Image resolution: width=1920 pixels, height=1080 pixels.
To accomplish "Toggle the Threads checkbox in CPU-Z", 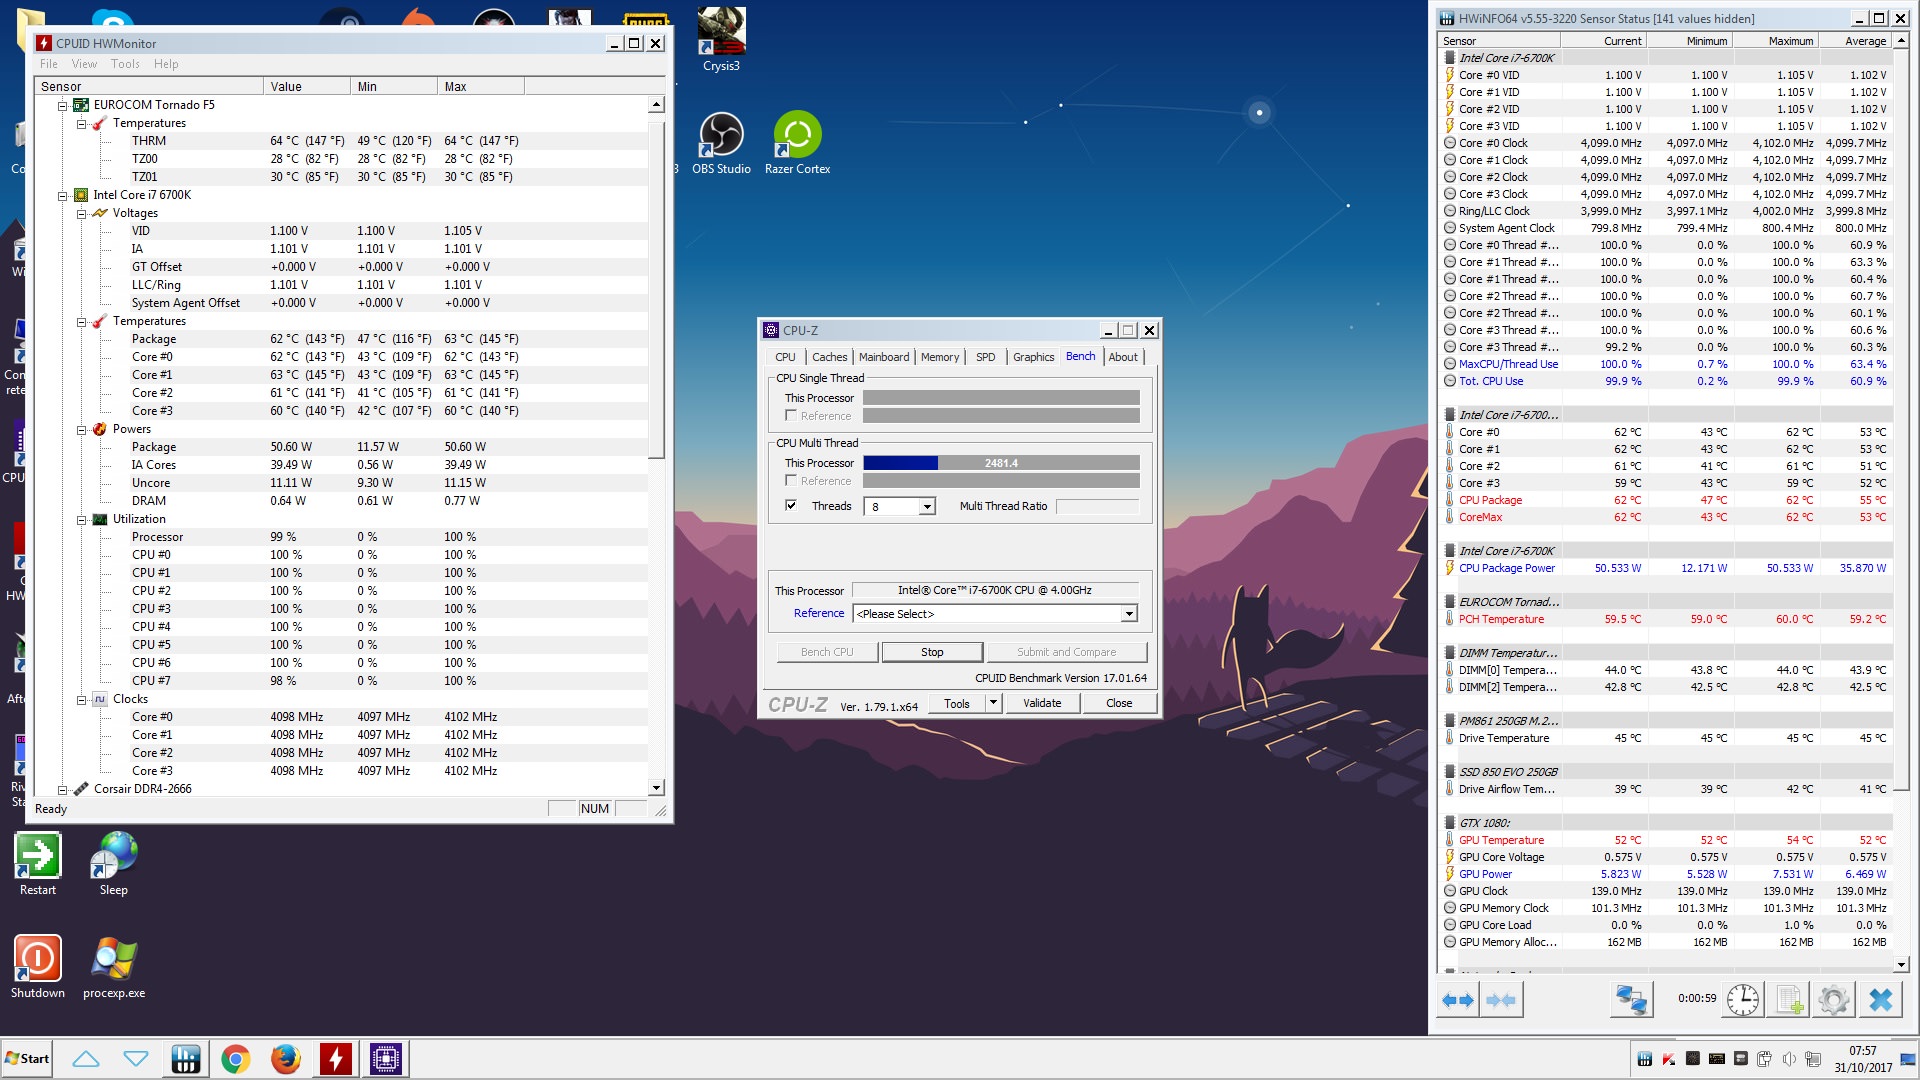I will [791, 506].
